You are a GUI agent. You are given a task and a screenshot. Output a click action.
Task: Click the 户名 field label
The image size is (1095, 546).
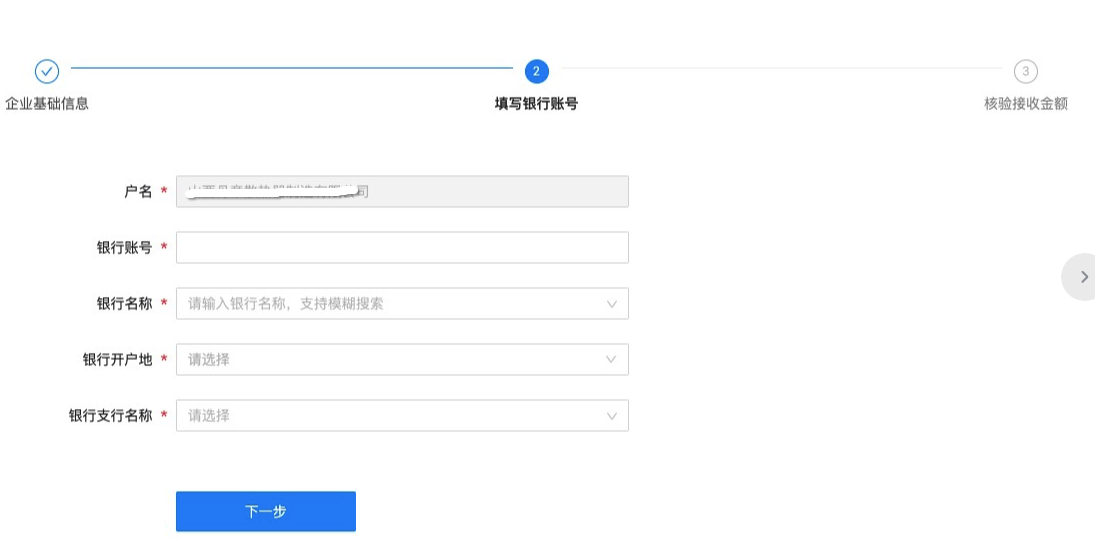[137, 192]
